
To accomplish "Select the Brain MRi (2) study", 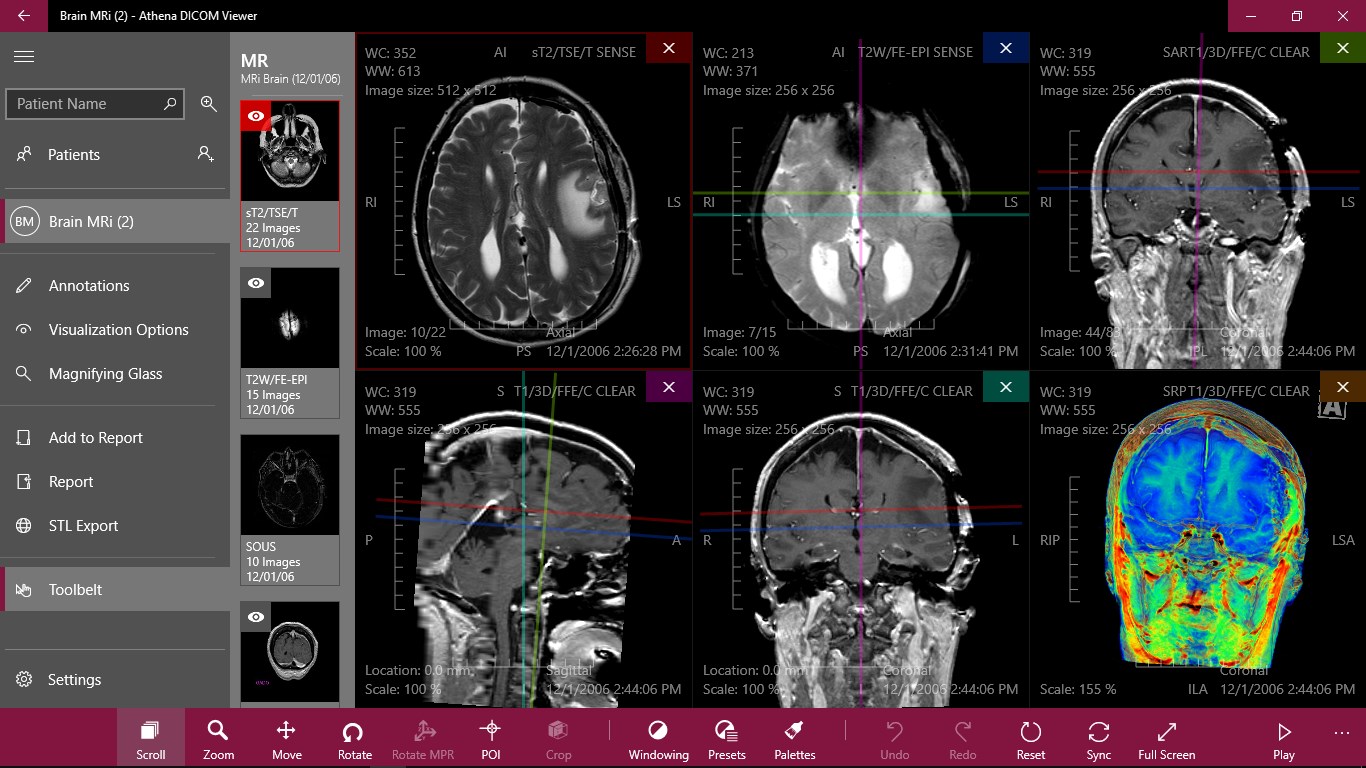I will pyautogui.click(x=115, y=221).
